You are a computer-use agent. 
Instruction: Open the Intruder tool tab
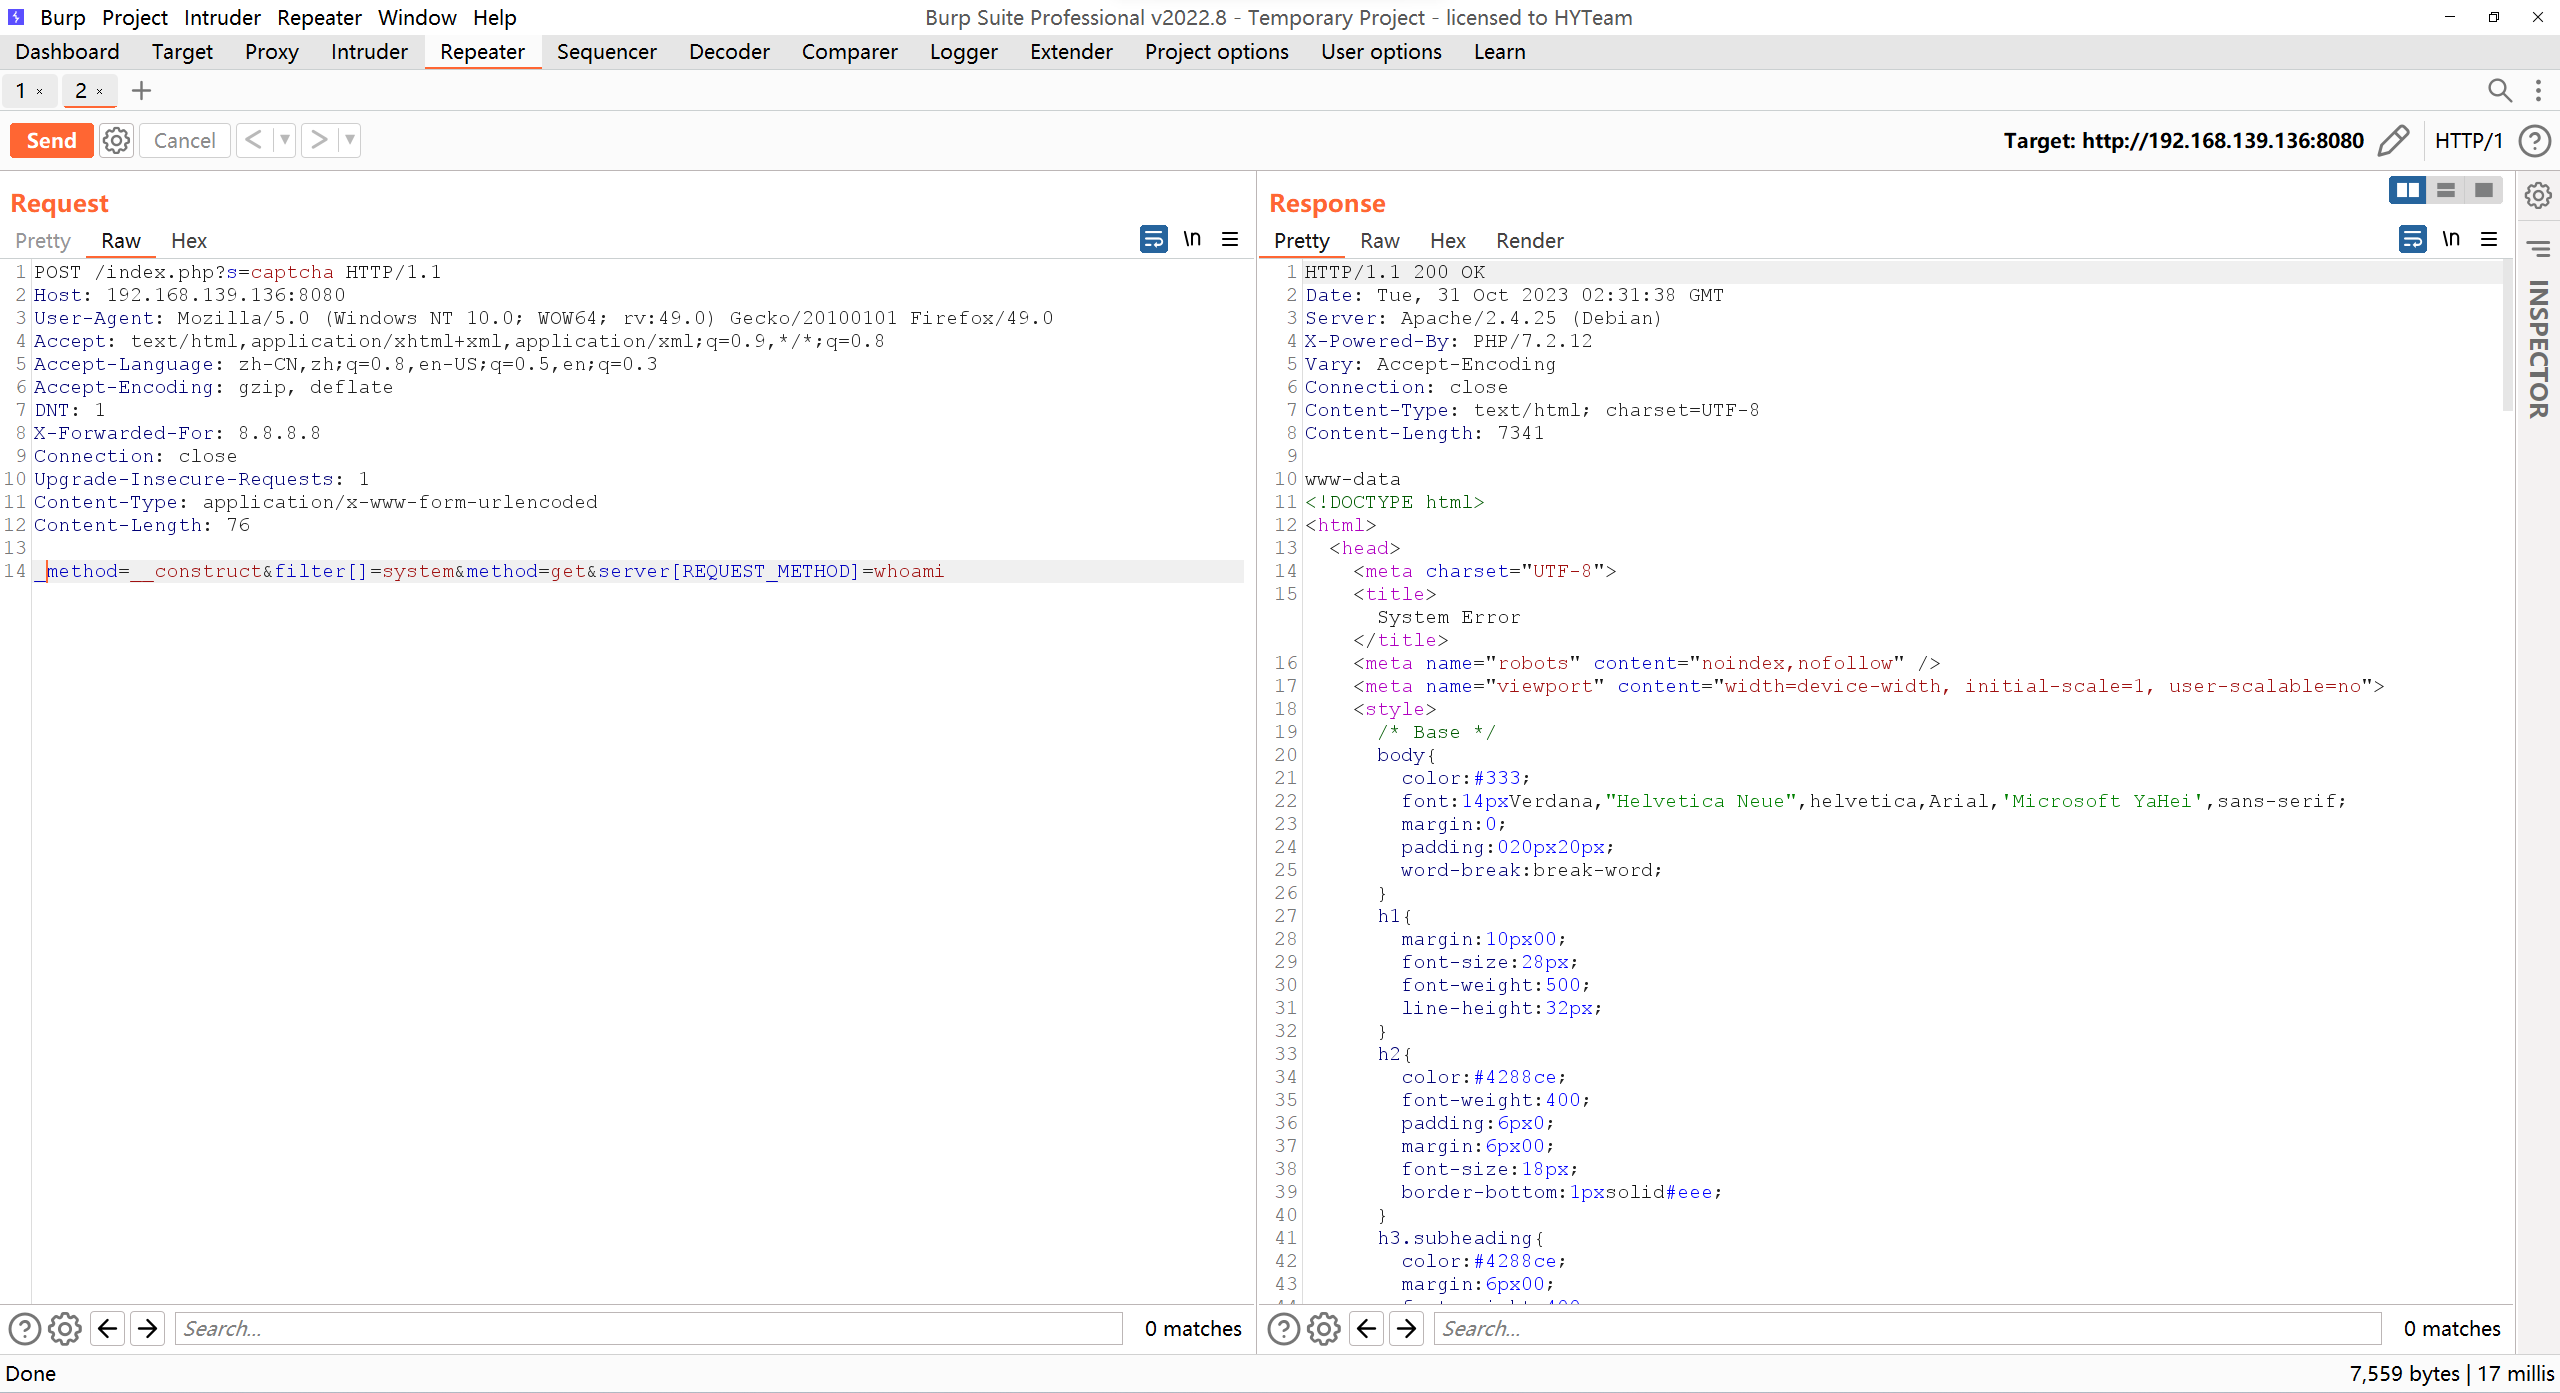pyautogui.click(x=369, y=52)
